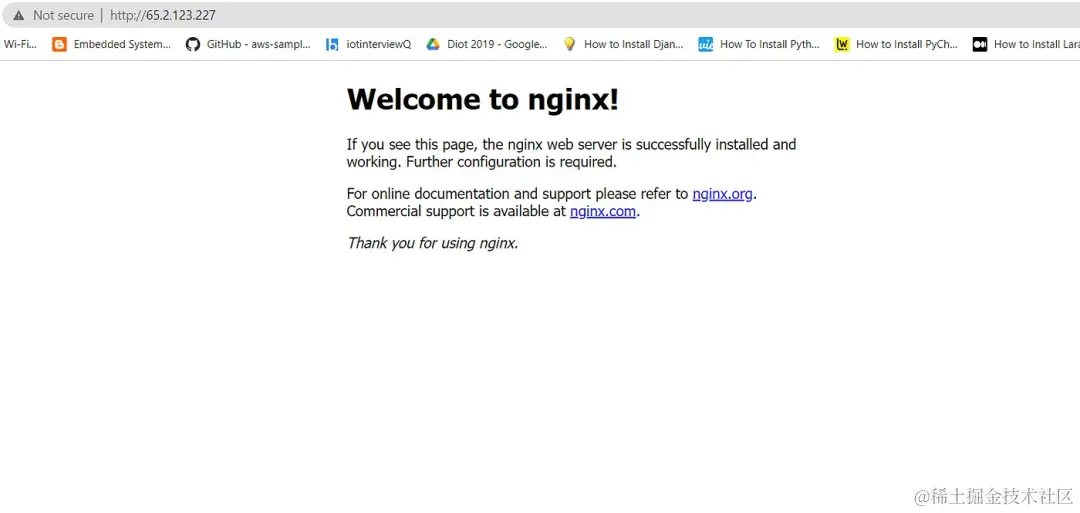Open the iotinterviewQ bookmark

click(x=378, y=44)
